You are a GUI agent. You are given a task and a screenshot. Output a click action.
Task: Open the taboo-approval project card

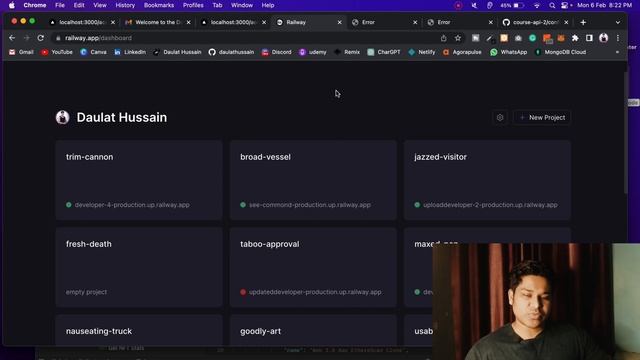[x=313, y=267]
